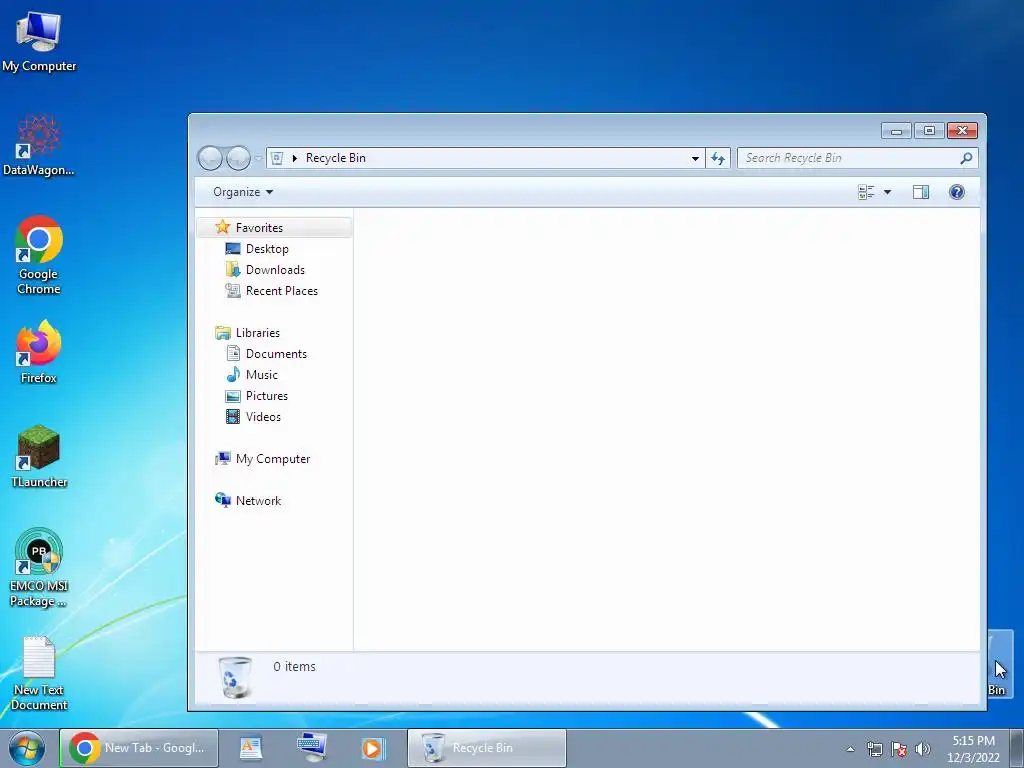Open the Windows Start menu
The height and width of the screenshot is (768, 1024).
click(x=27, y=748)
